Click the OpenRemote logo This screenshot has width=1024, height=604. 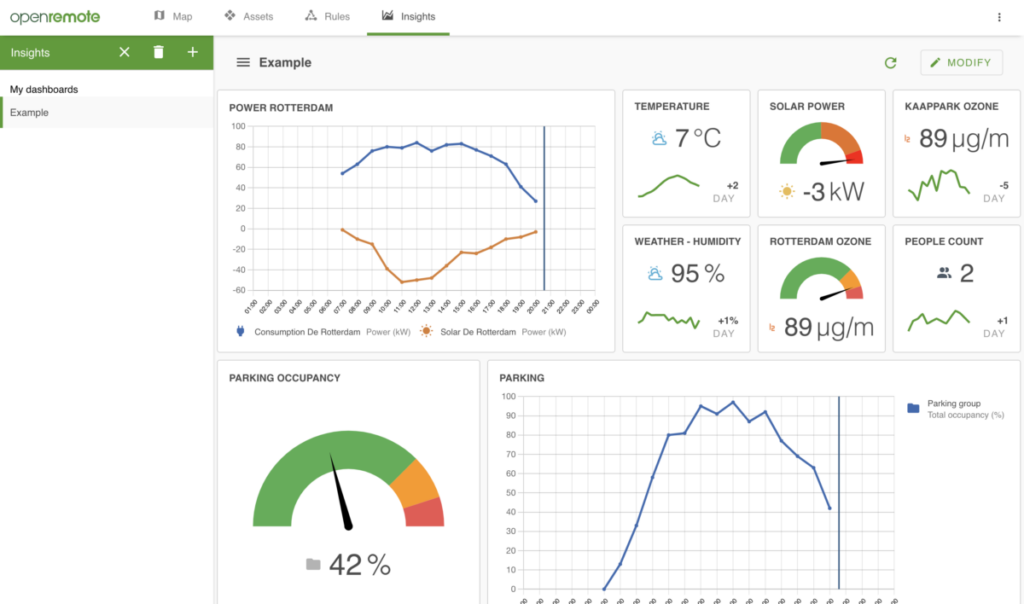(x=55, y=17)
